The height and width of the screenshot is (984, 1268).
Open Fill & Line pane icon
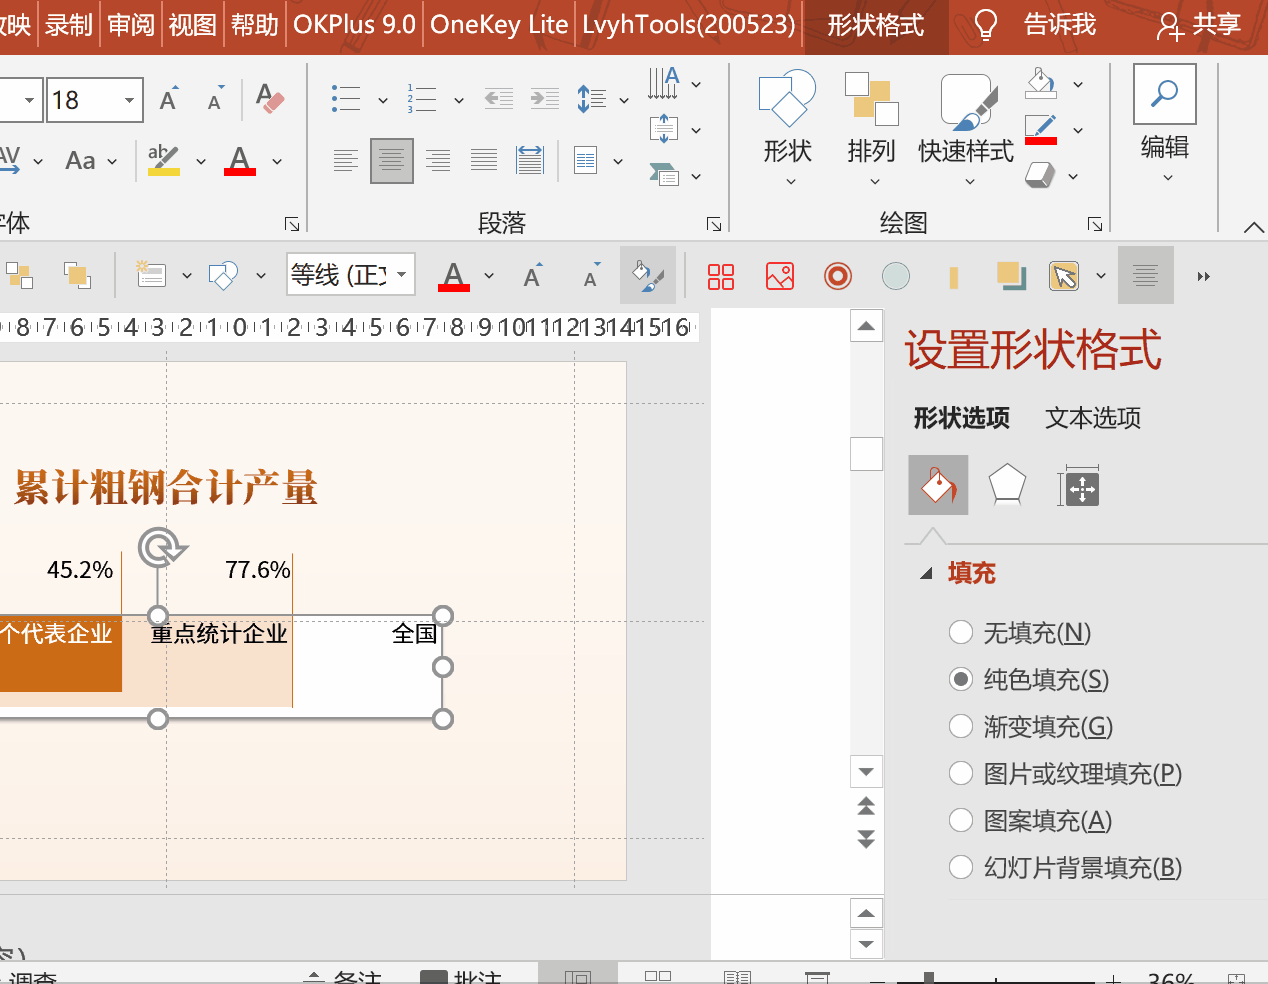[x=938, y=485]
